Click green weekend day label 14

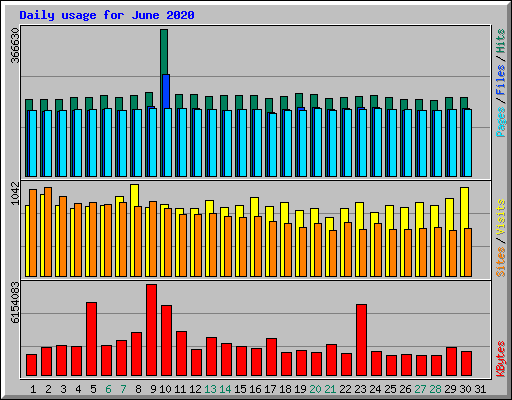click(x=225, y=389)
